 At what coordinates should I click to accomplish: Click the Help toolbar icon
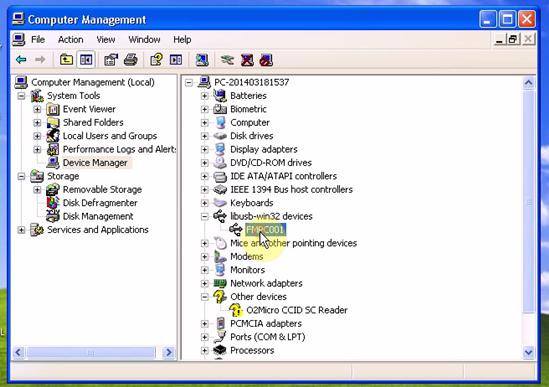pos(156,60)
